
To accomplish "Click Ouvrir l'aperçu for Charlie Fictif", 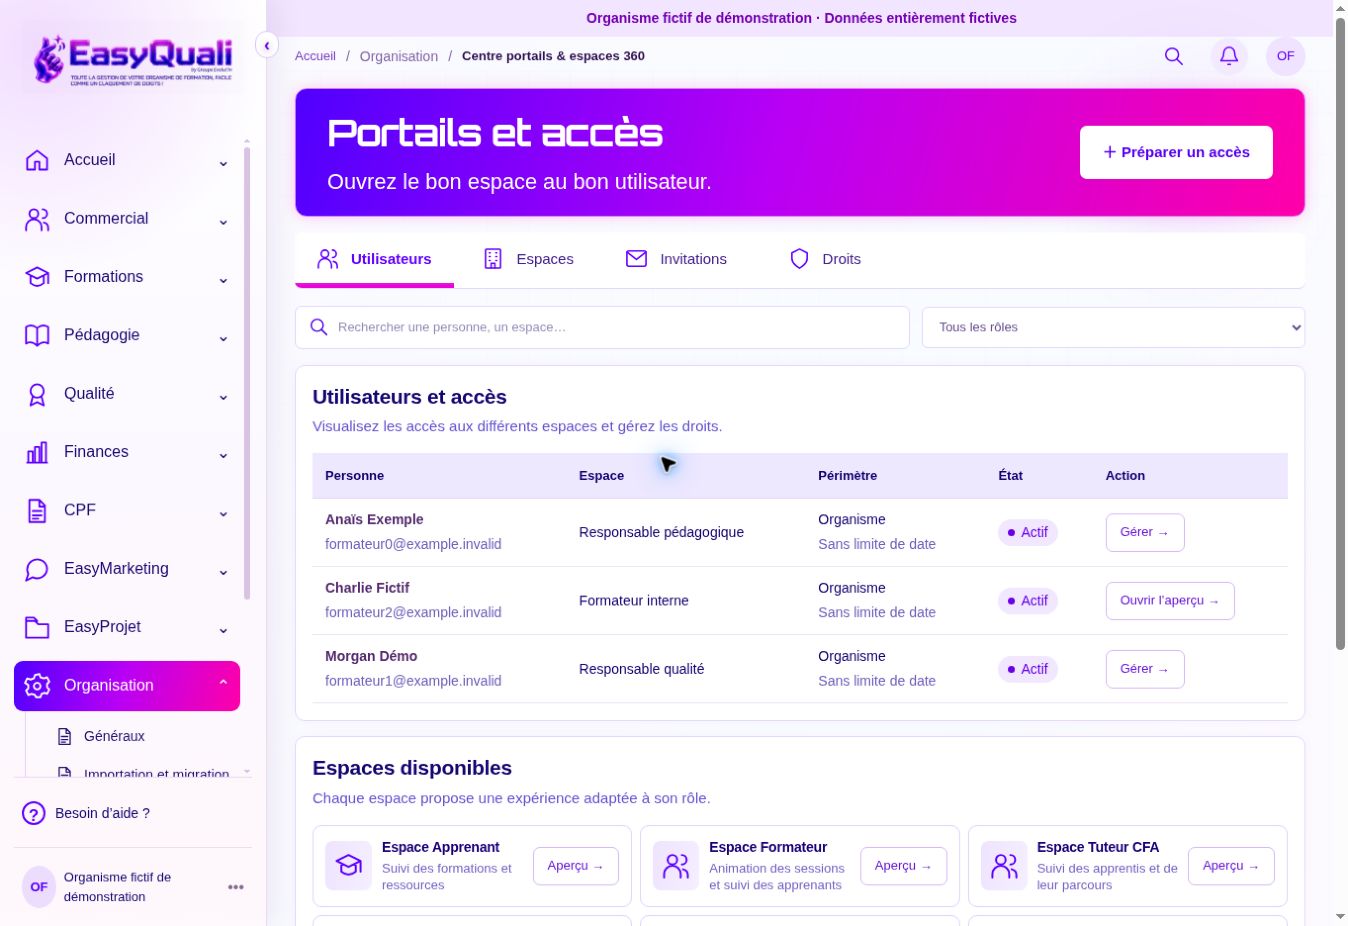I will click(x=1170, y=601).
